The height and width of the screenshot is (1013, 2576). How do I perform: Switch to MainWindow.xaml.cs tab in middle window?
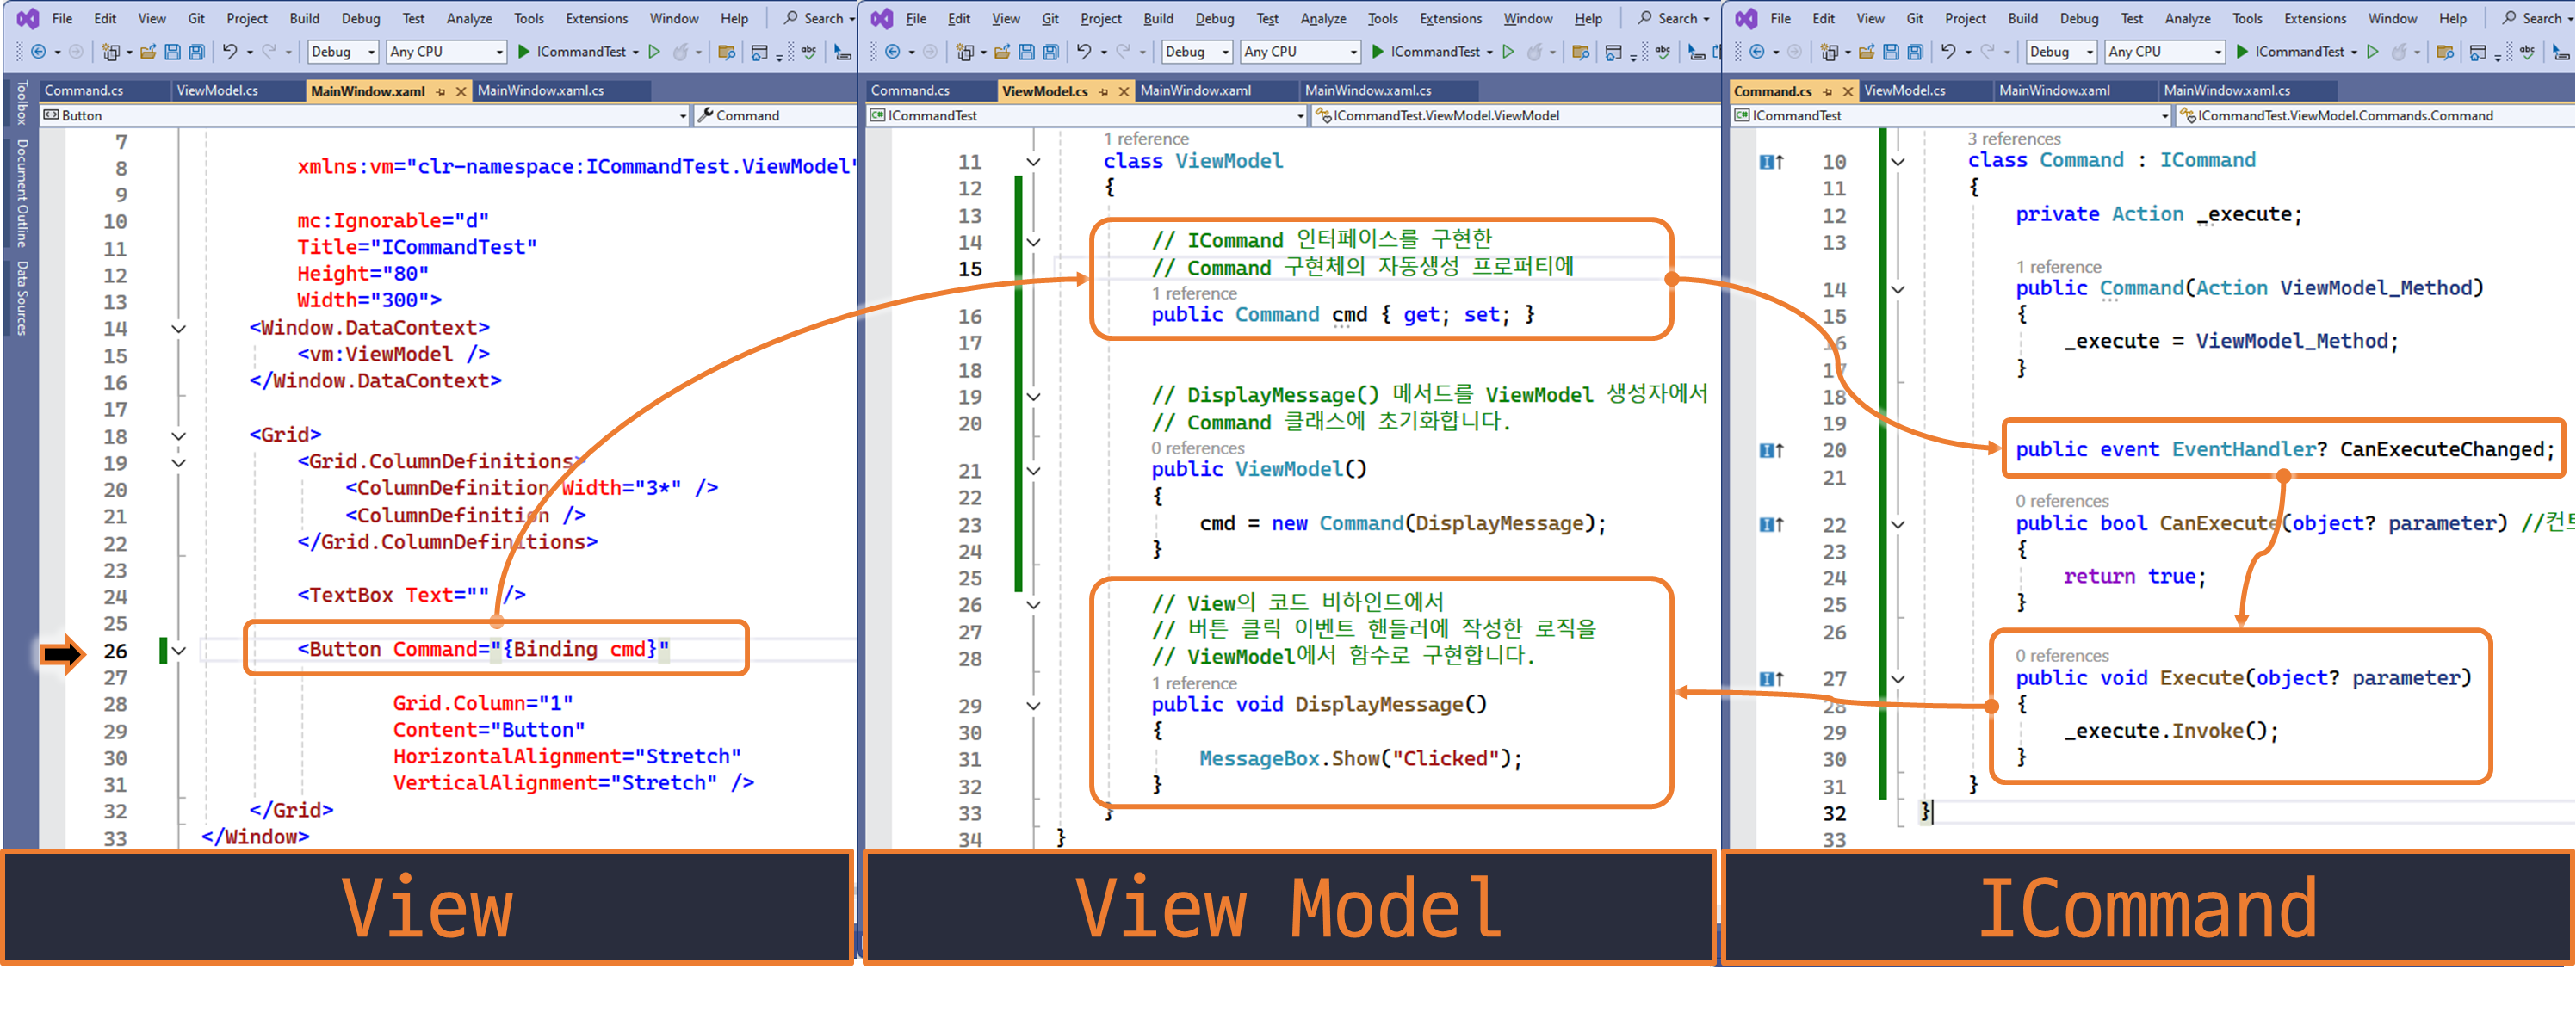coord(1367,91)
